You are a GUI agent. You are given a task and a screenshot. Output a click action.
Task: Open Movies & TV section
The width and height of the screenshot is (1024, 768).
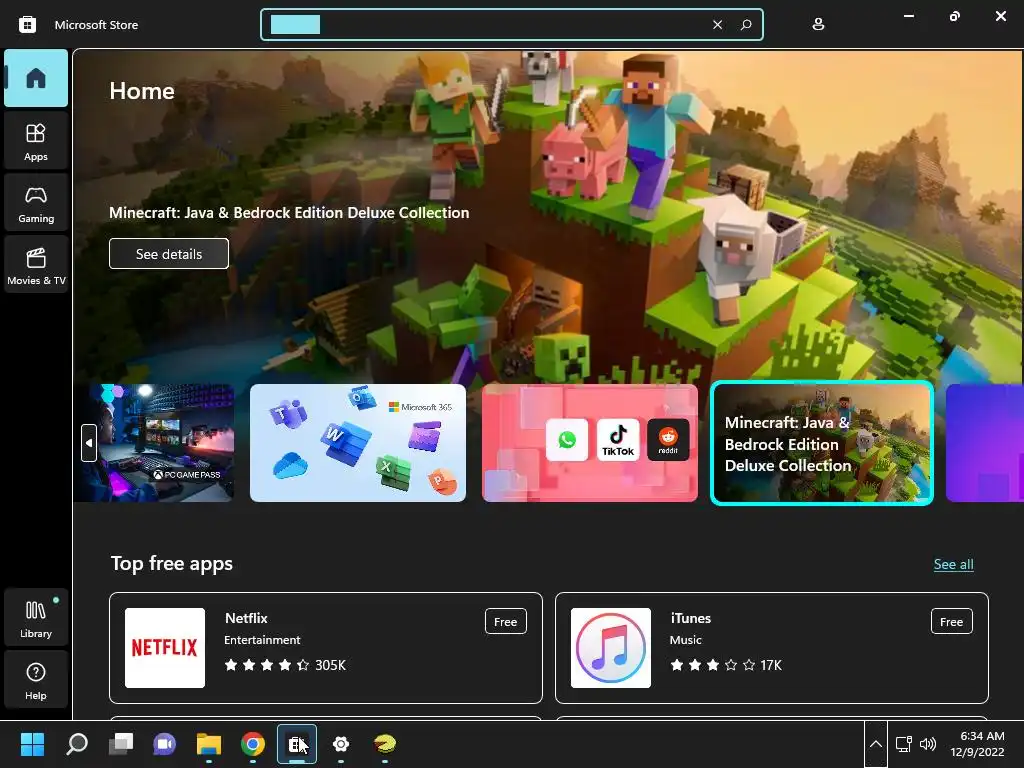click(36, 265)
